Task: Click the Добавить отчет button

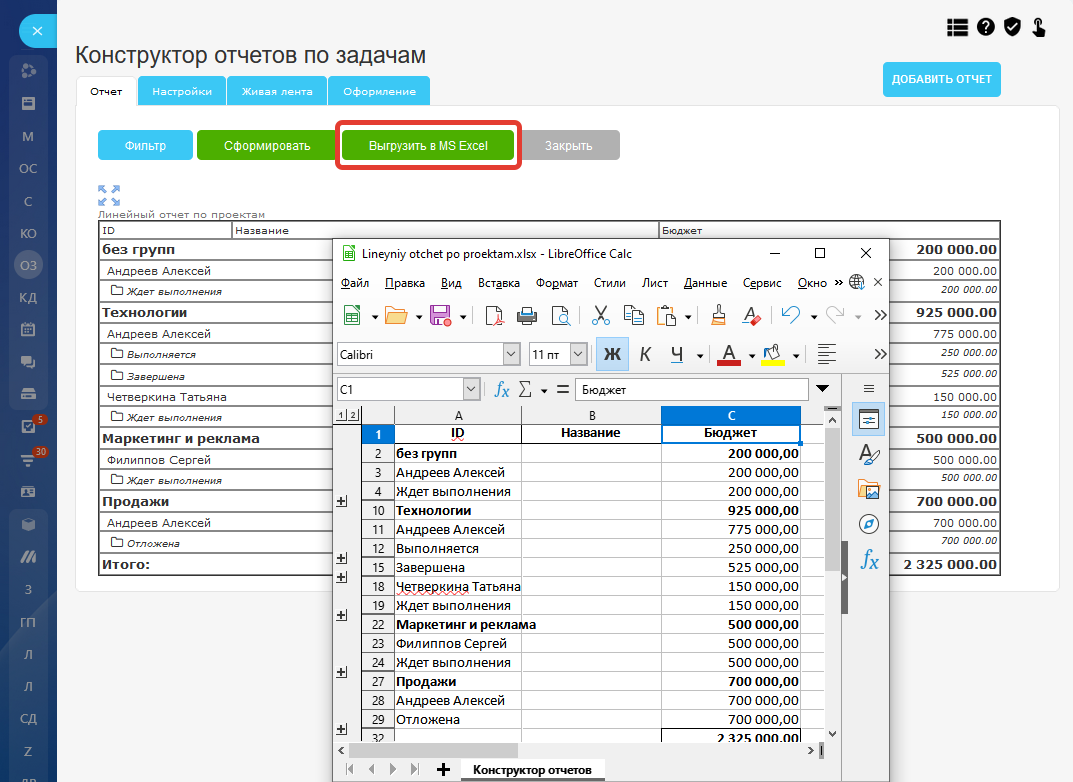Action: pos(941,79)
